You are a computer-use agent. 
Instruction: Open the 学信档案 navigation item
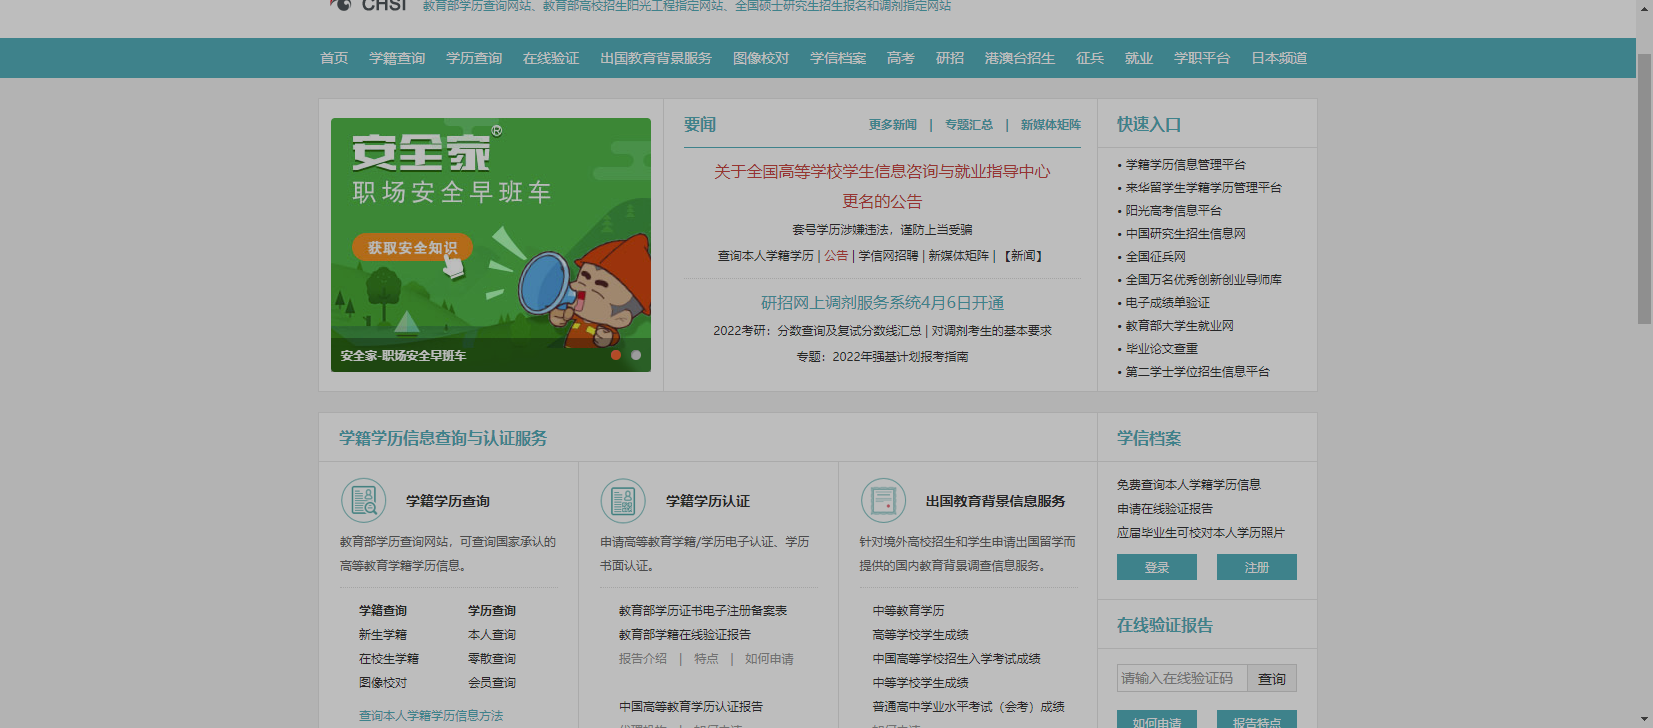click(x=838, y=58)
